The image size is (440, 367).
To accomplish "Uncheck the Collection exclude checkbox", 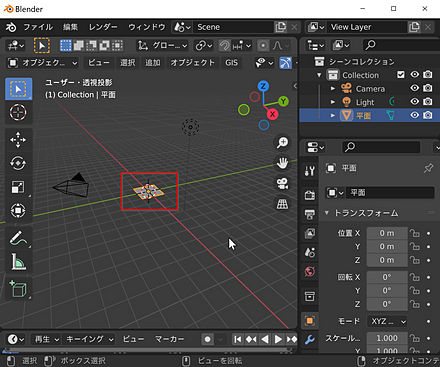I will tap(401, 74).
